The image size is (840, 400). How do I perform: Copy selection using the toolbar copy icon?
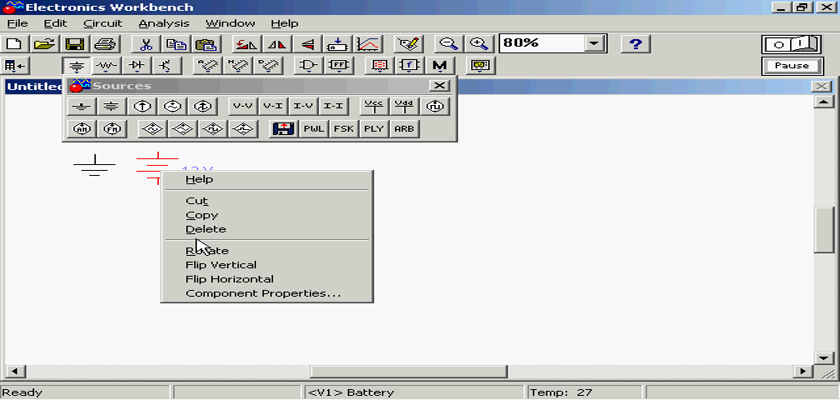tap(175, 43)
